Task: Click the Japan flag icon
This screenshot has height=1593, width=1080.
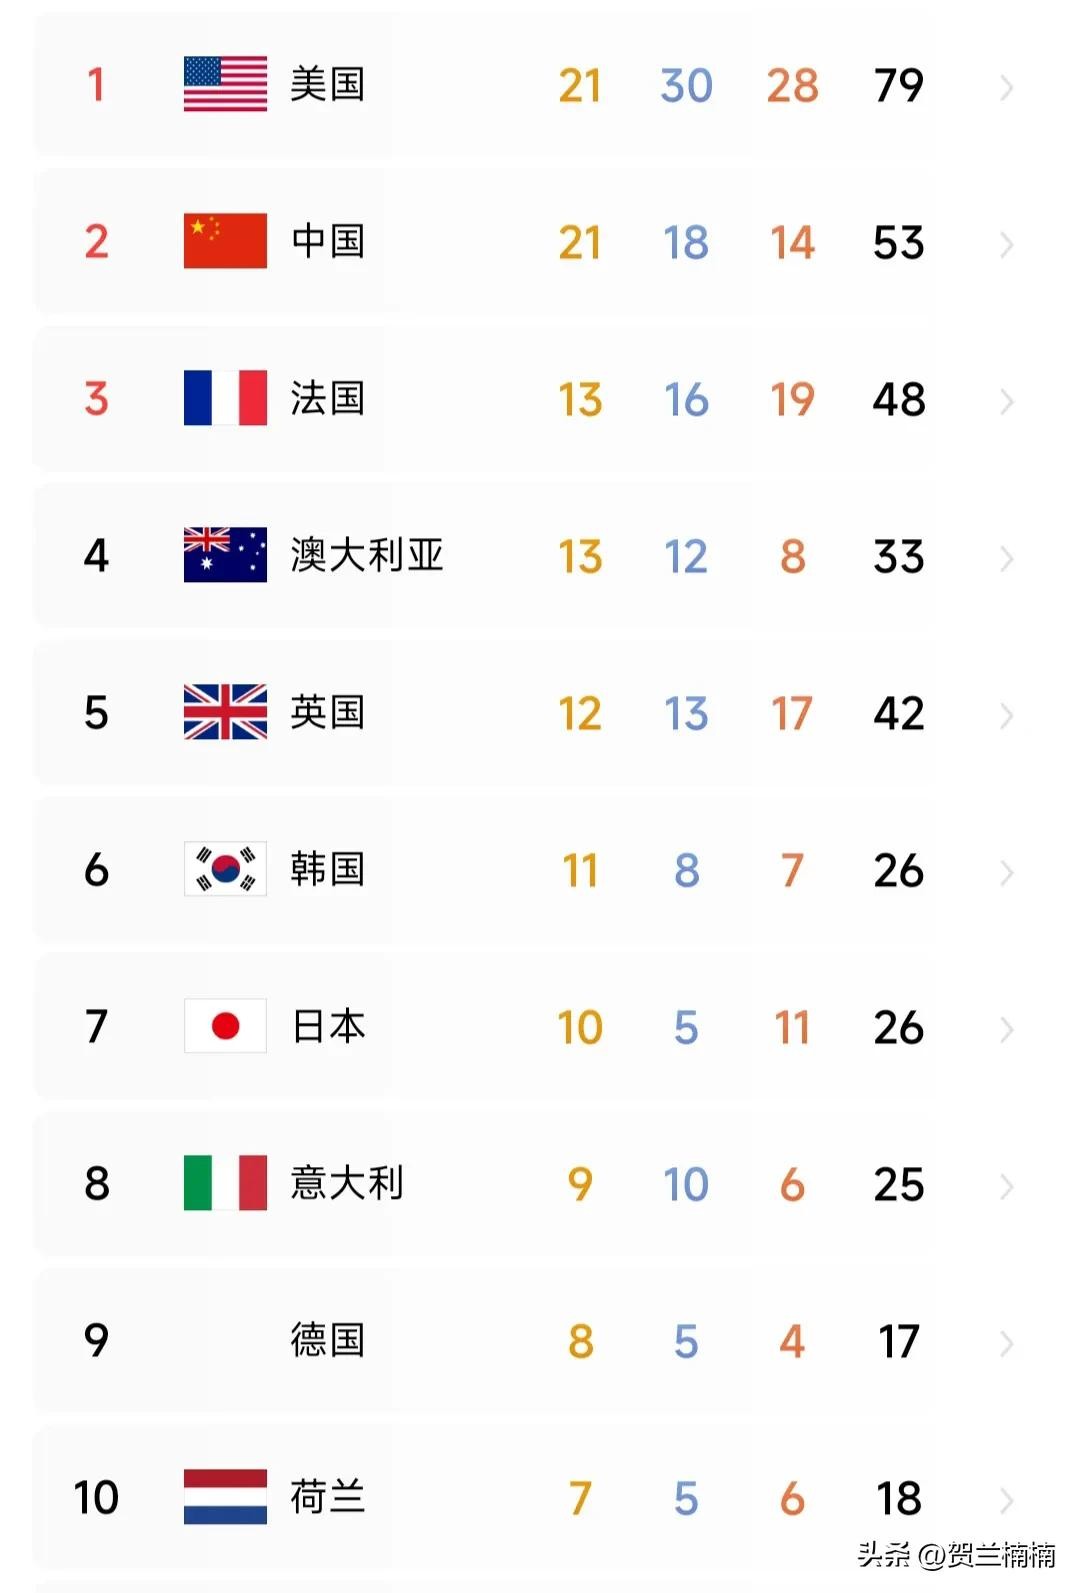Action: point(225,1026)
